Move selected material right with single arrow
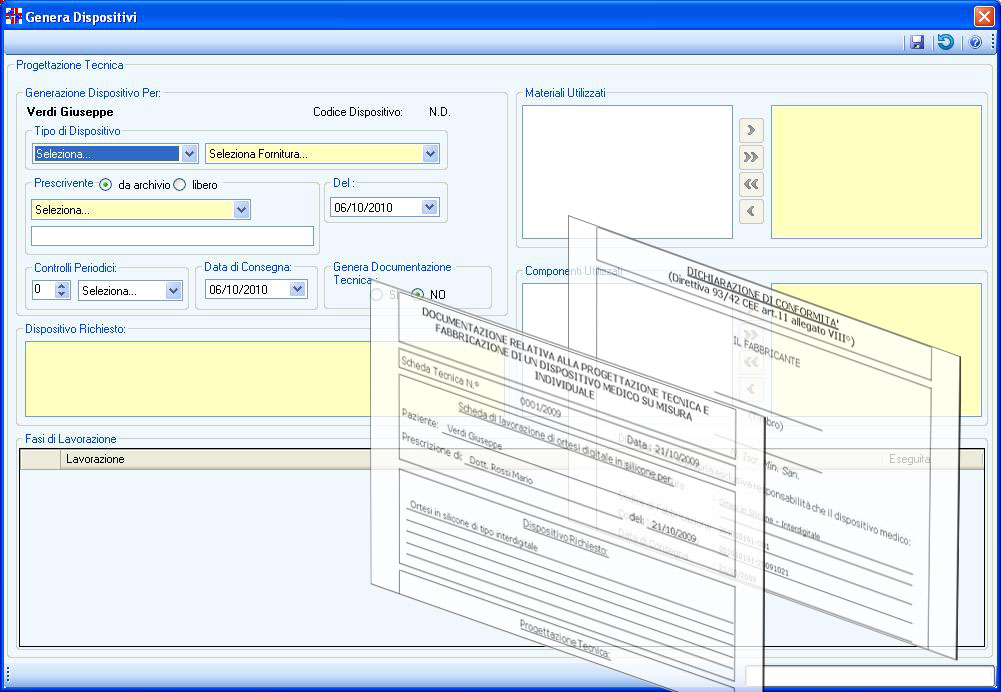This screenshot has height=692, width=1001. pyautogui.click(x=751, y=130)
